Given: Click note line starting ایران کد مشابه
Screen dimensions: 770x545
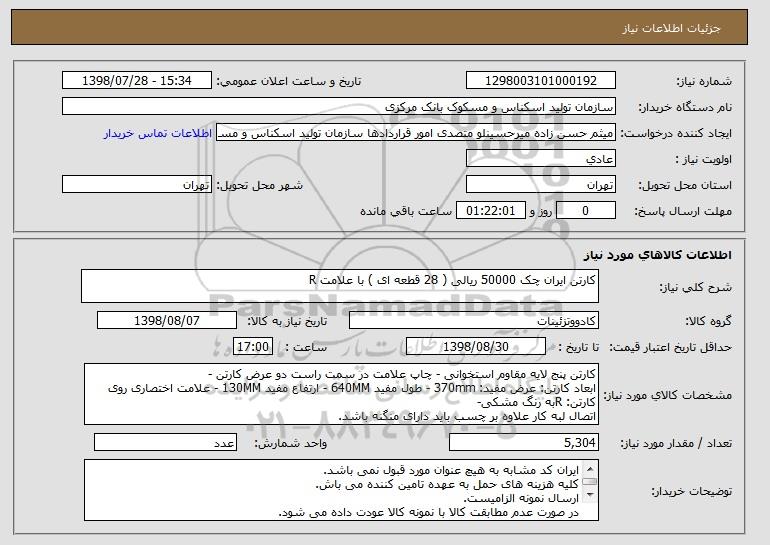Looking at the screenshot, I should (x=451, y=470).
